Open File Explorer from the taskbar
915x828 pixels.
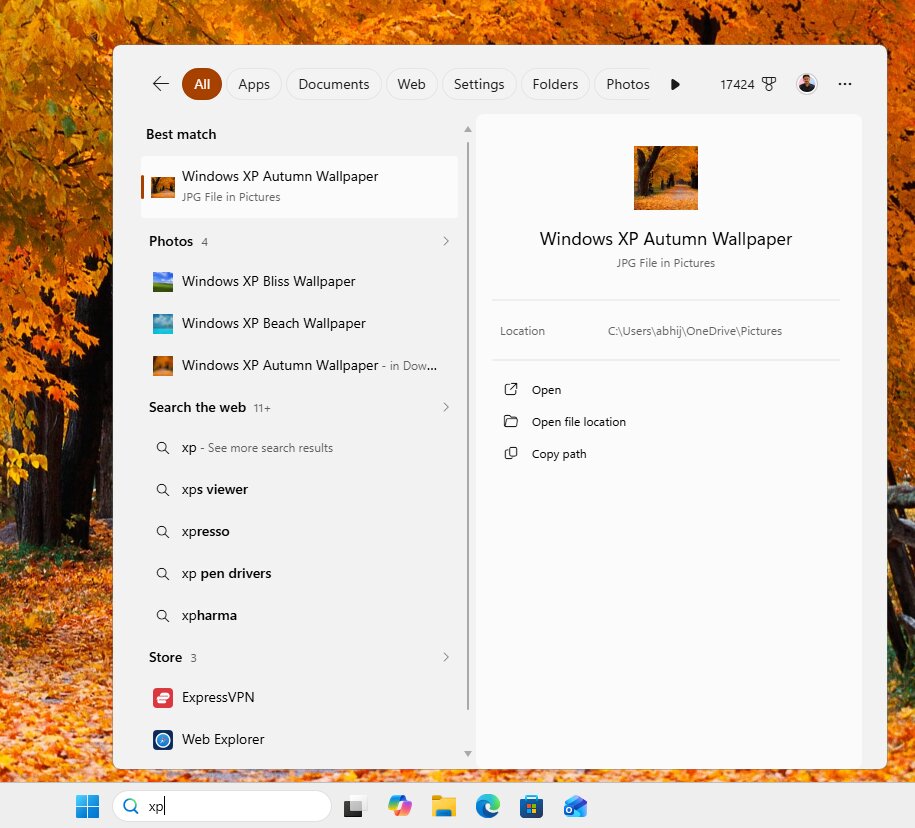pos(444,806)
